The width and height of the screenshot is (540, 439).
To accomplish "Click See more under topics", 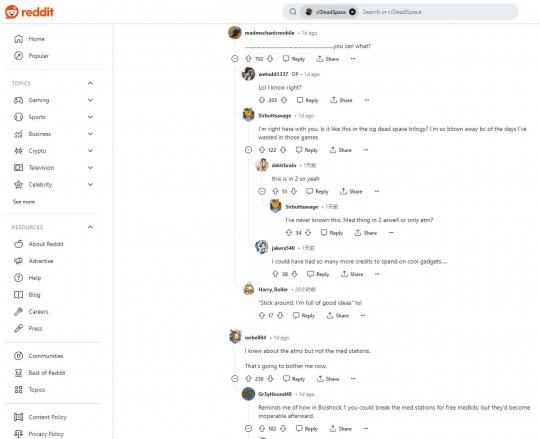I will click(24, 202).
